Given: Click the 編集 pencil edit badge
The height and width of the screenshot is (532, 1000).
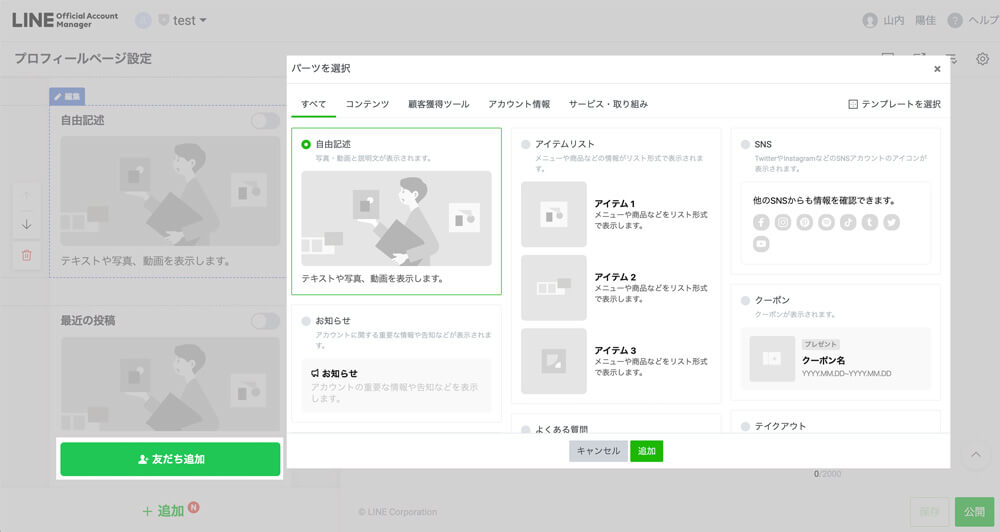Looking at the screenshot, I should (68, 96).
